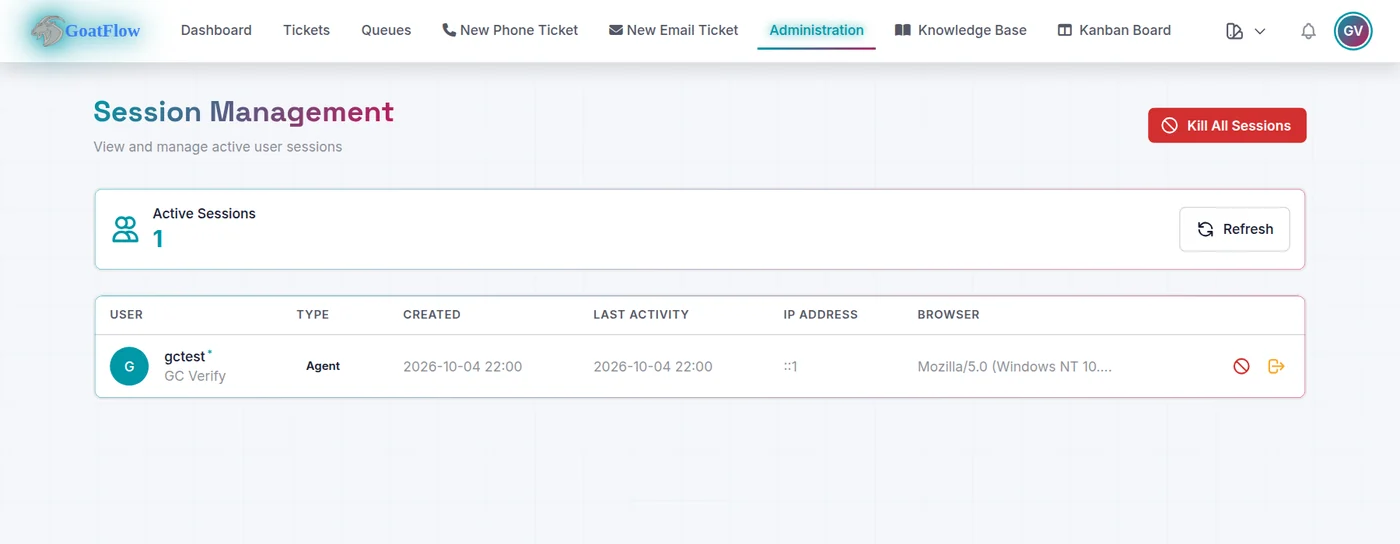This screenshot has width=1400, height=544.
Task: Open the Tickets menu
Action: click(306, 30)
